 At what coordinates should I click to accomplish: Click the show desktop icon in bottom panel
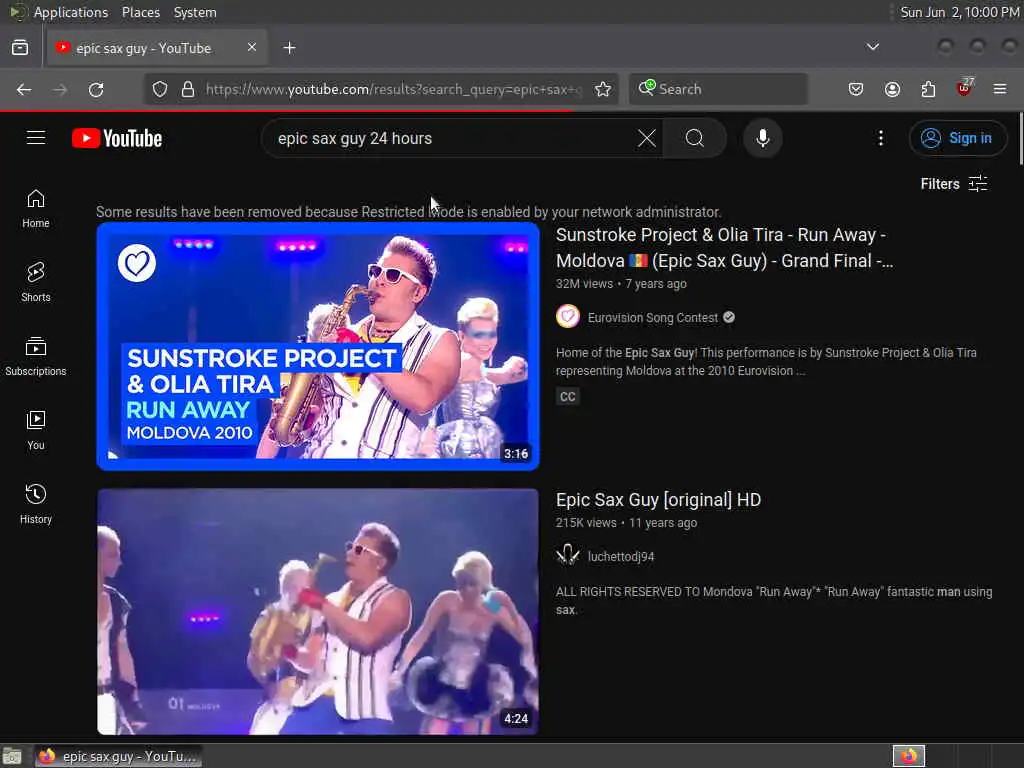(12, 756)
